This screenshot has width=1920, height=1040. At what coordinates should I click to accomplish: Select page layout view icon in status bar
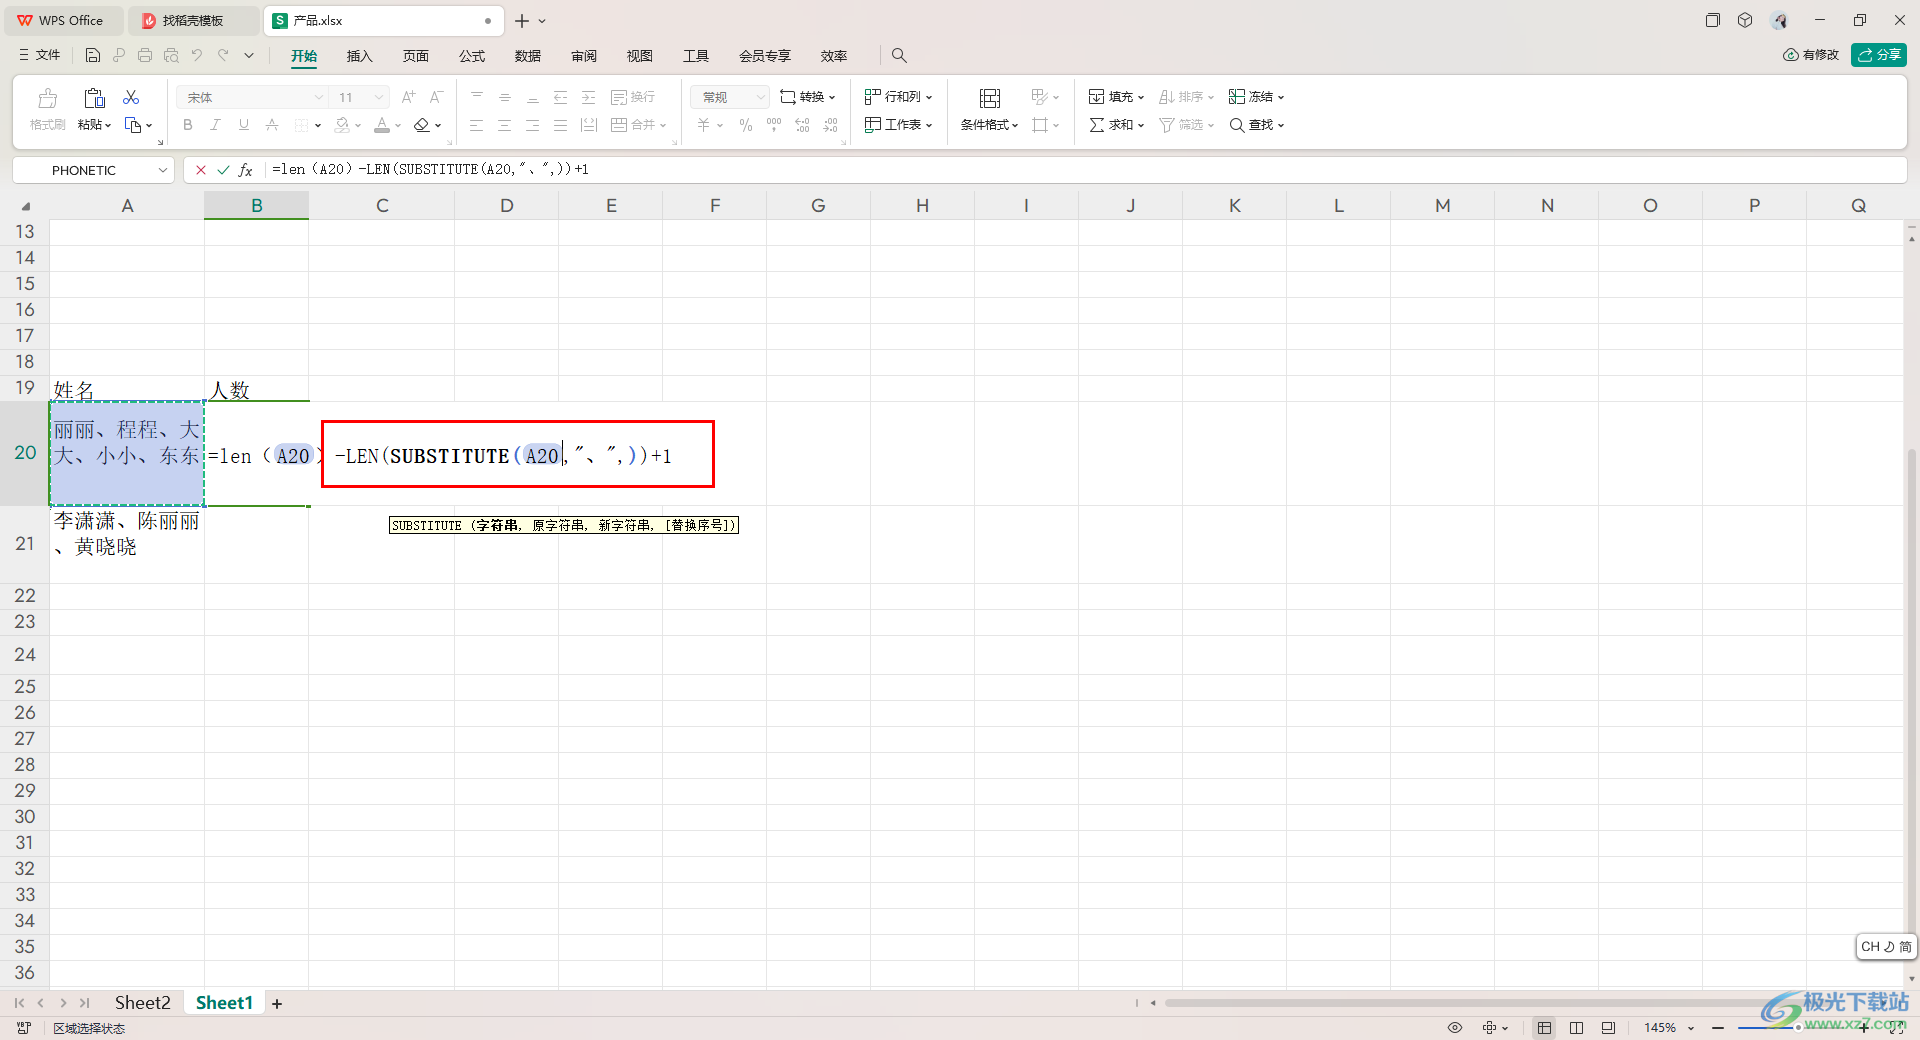pyautogui.click(x=1577, y=1028)
